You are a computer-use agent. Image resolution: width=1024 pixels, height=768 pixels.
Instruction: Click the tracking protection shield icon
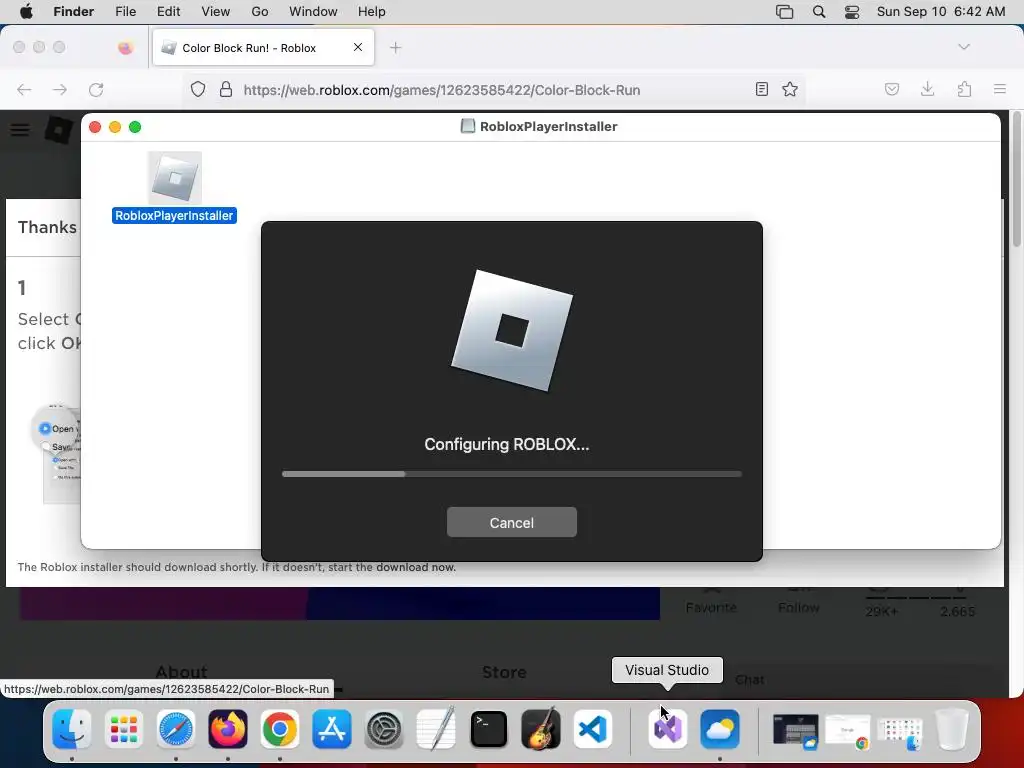(198, 89)
